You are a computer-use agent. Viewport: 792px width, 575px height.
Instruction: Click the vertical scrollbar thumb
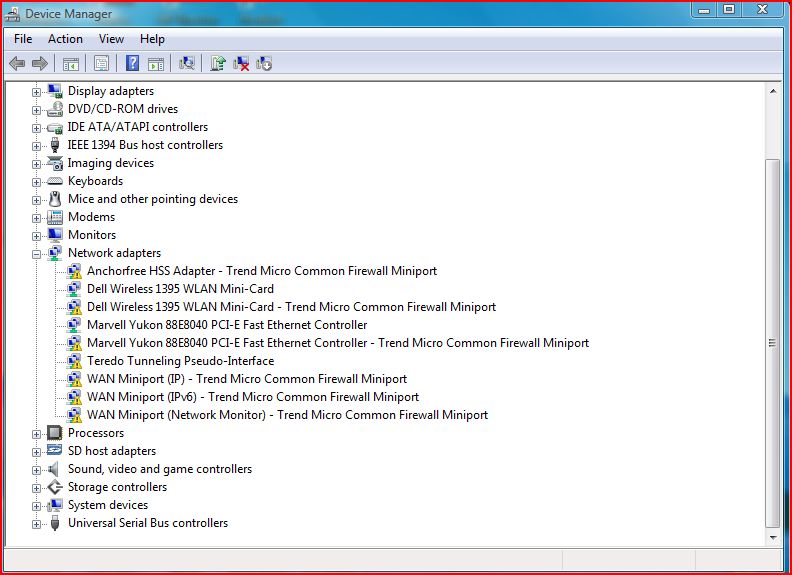click(x=773, y=343)
